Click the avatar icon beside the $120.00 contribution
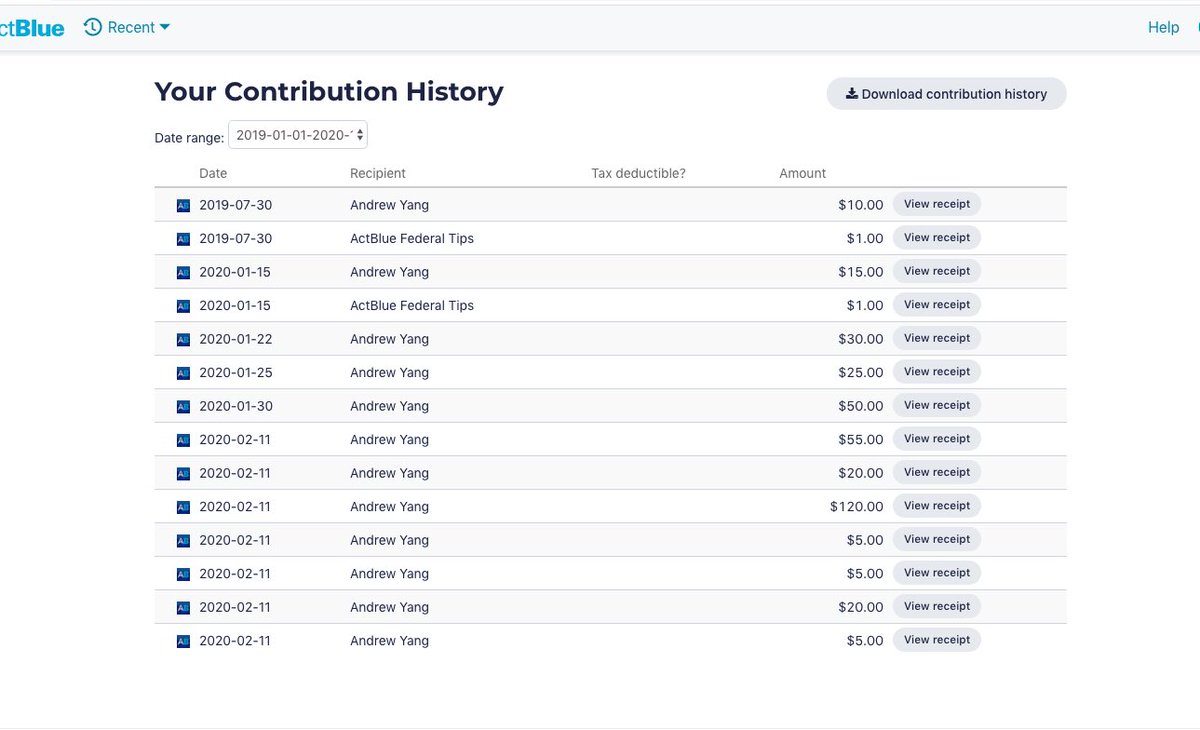 point(182,507)
